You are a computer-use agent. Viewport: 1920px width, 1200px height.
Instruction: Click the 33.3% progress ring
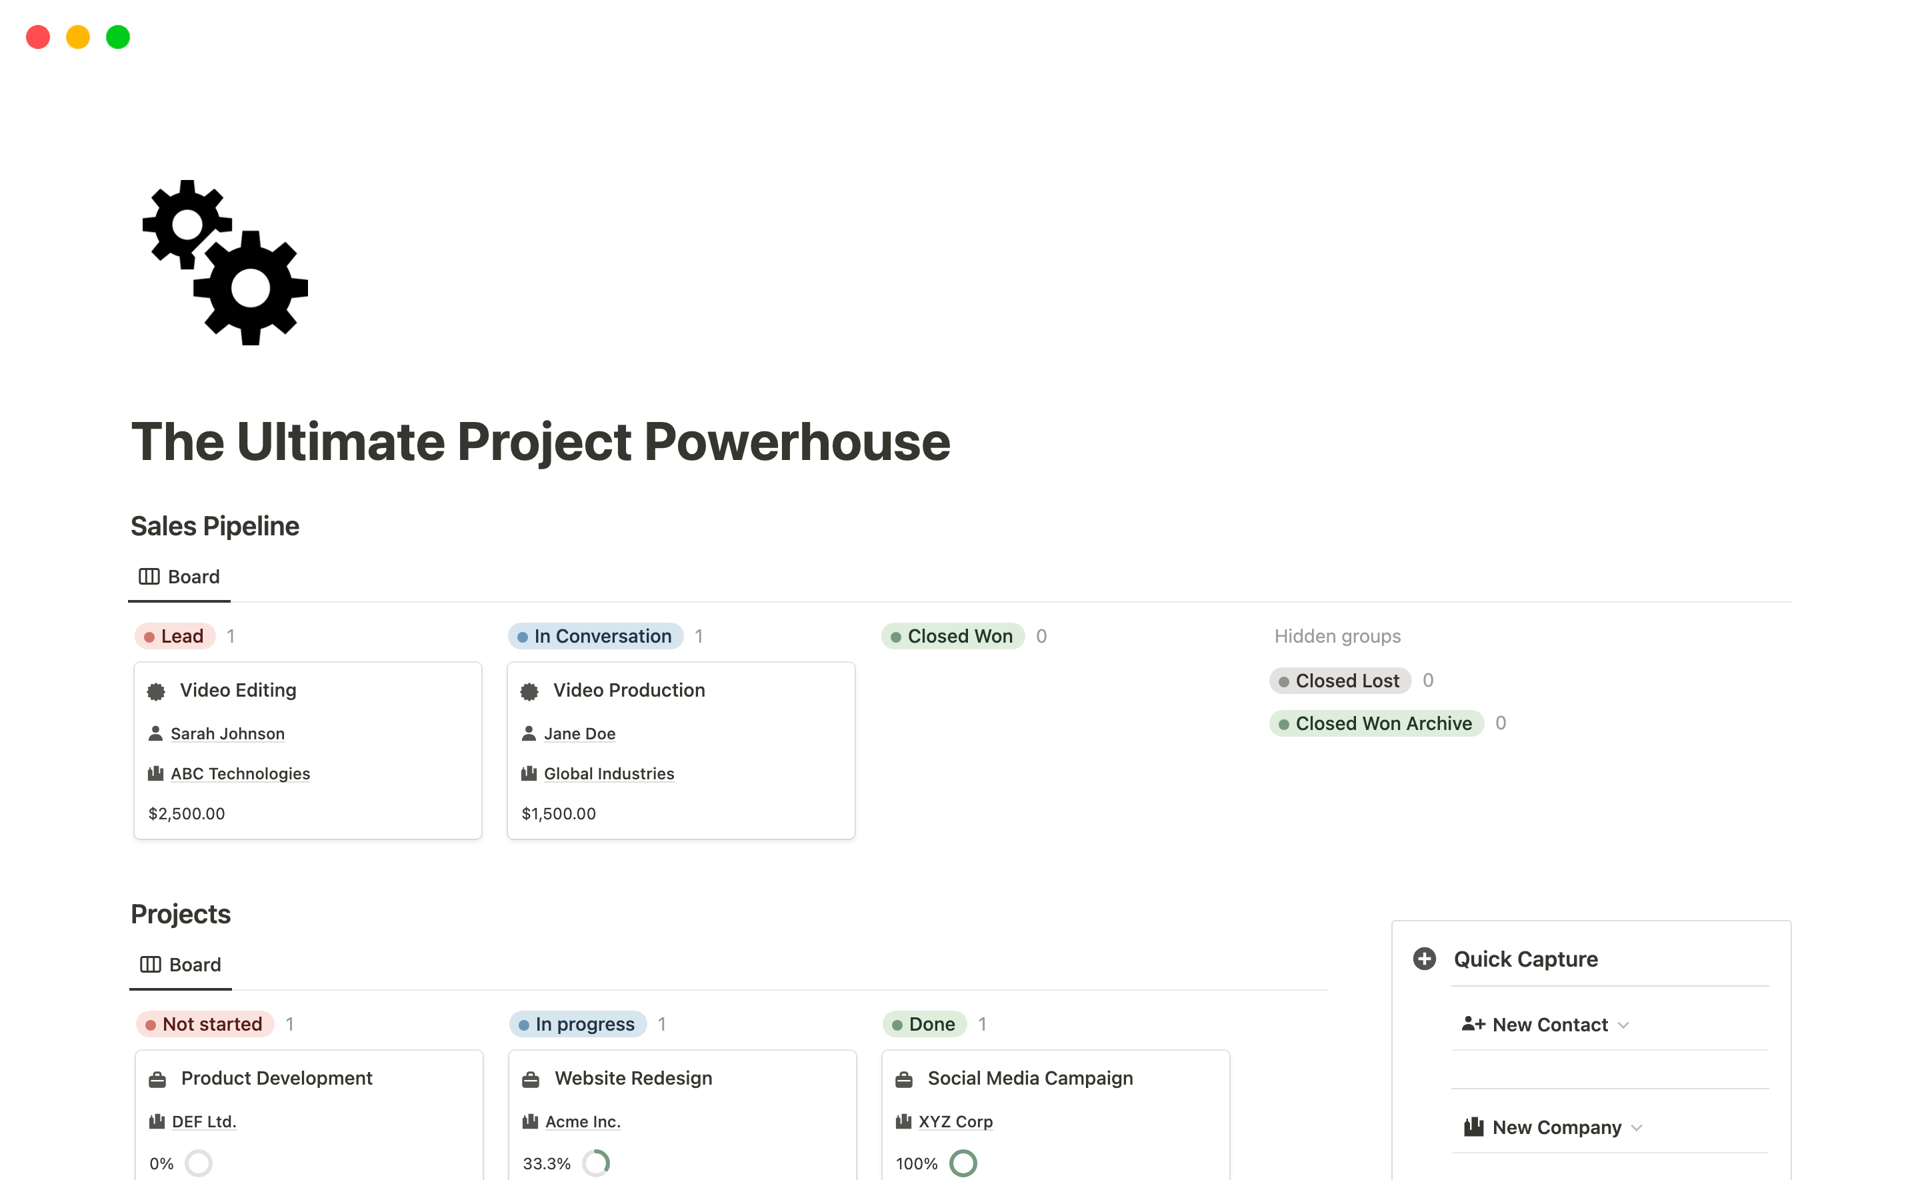tap(596, 1163)
